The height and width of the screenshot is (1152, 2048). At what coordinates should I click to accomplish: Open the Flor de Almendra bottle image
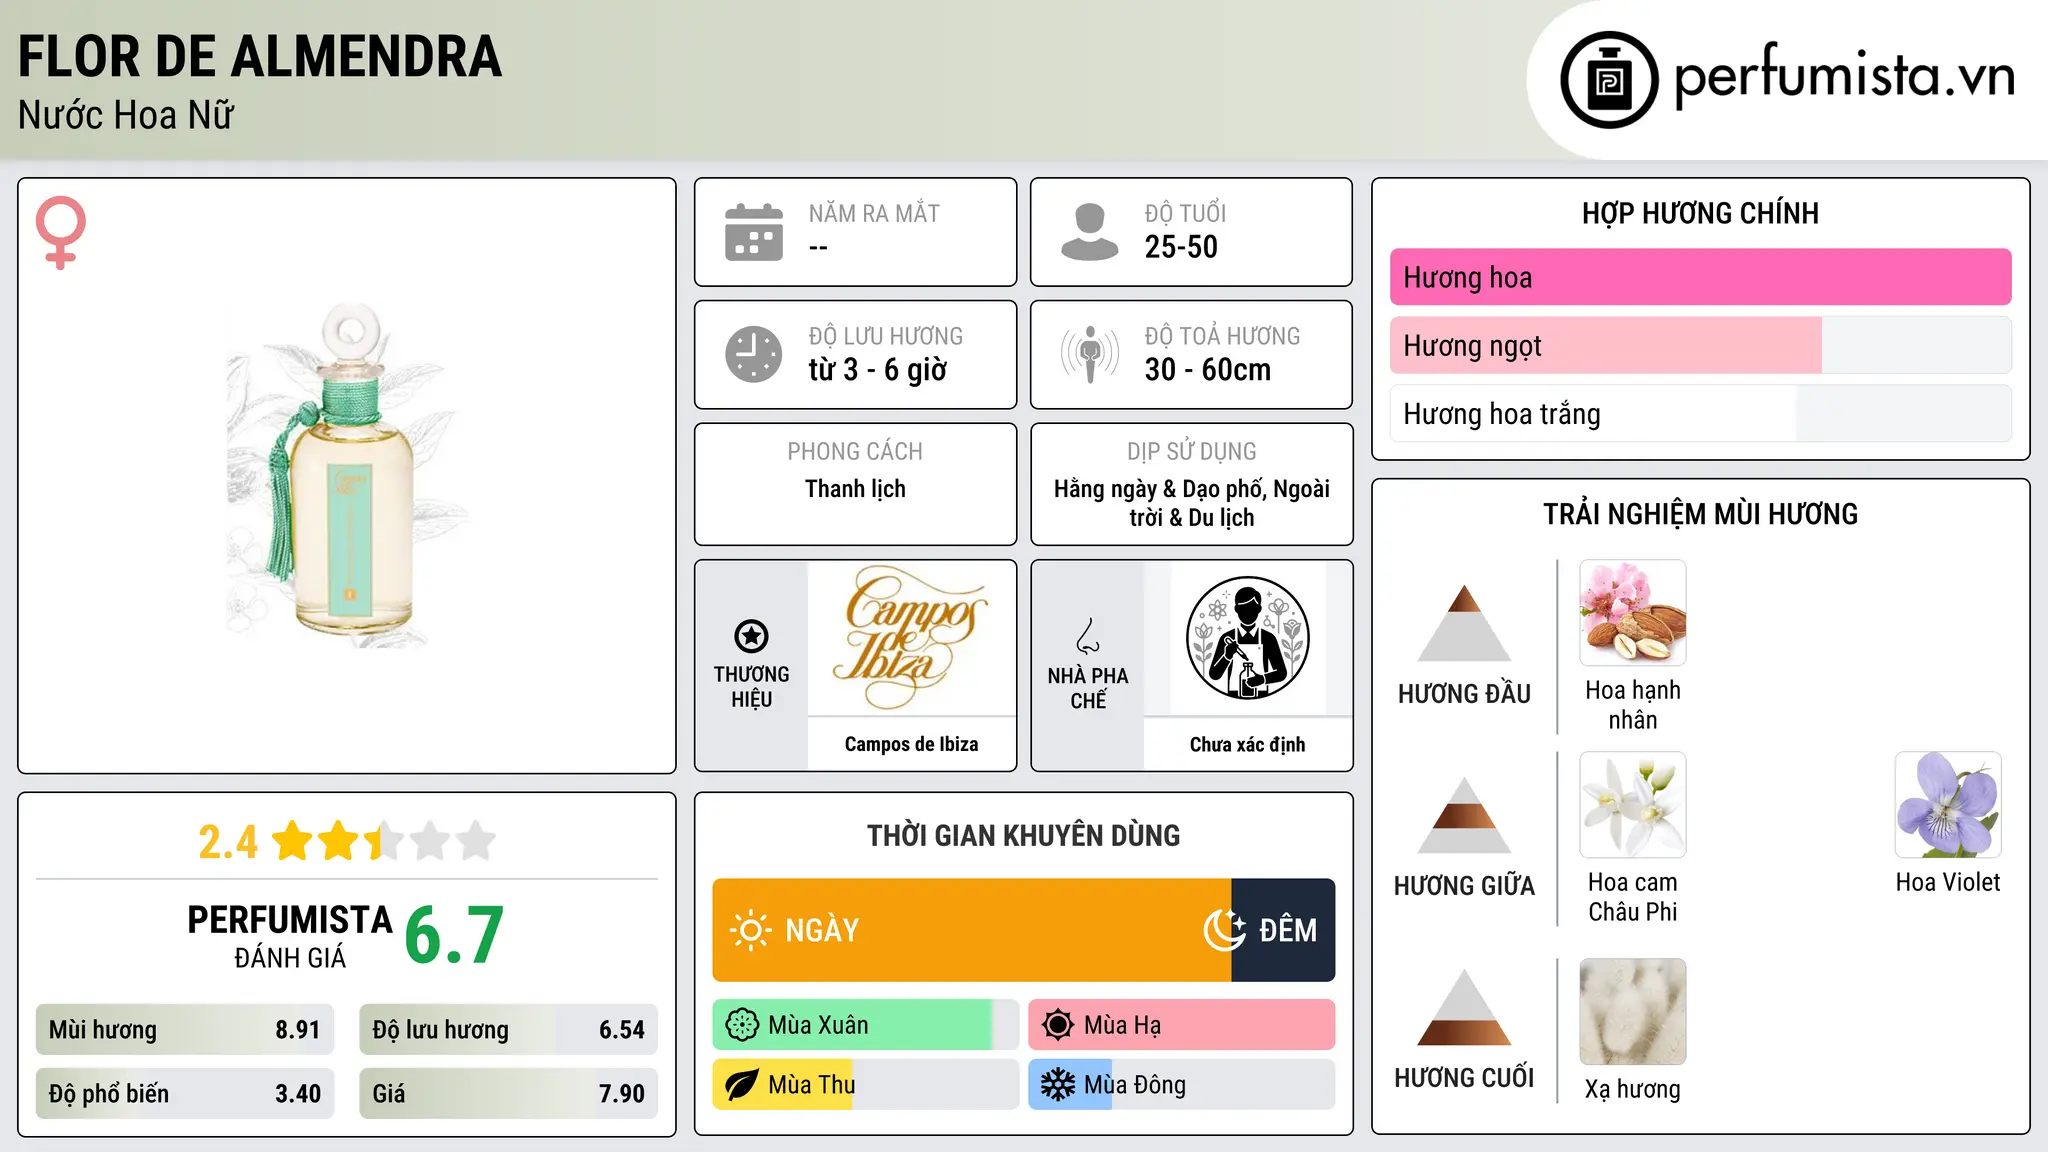tap(347, 475)
